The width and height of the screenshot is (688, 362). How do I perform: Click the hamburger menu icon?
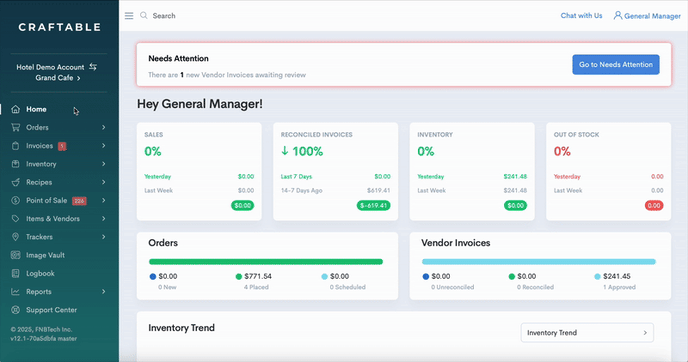click(129, 16)
